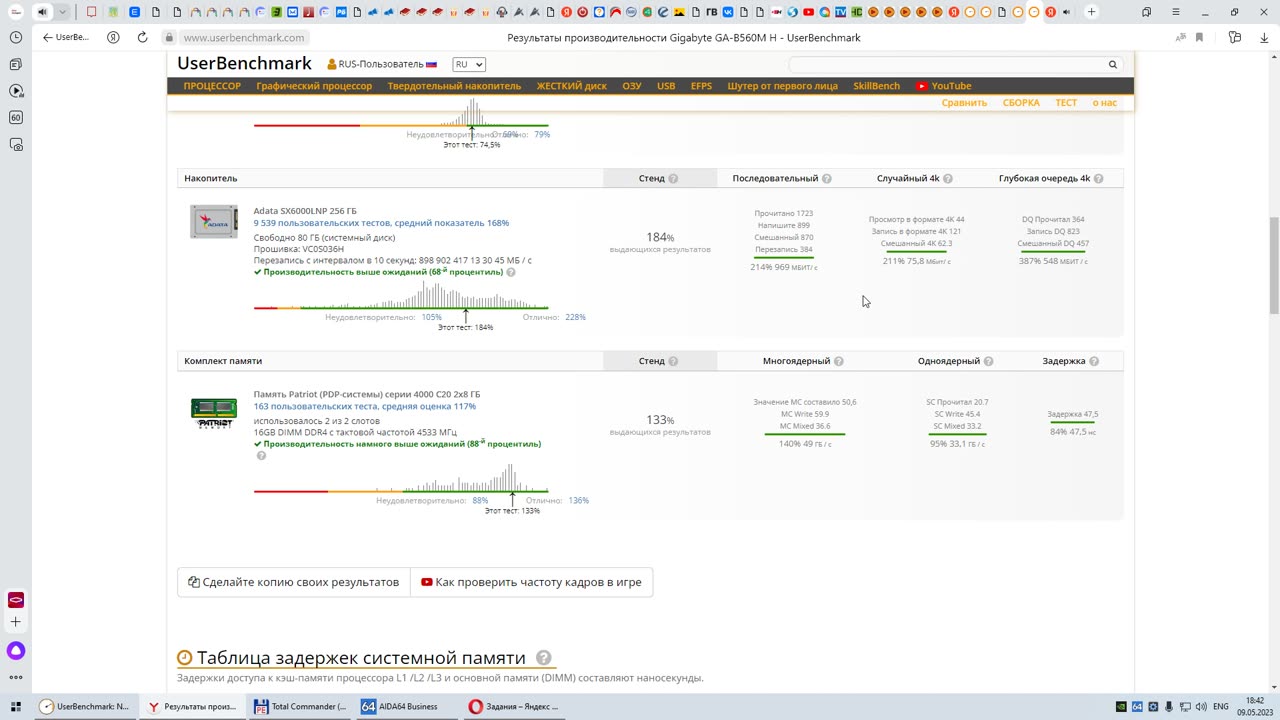Viewport: 1280px width, 720px height.
Task: Click help icon beside Глубокая очередь 4k
Action: point(1099,179)
